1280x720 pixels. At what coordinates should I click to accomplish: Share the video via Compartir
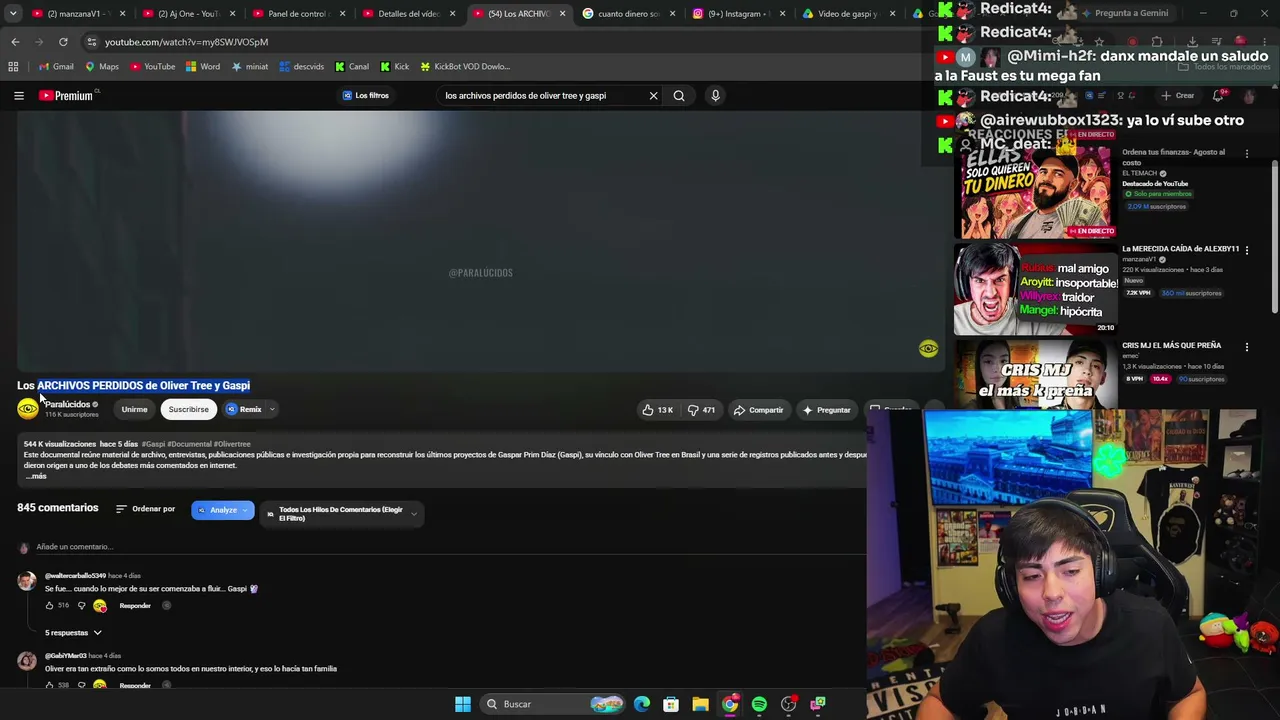pyautogui.click(x=758, y=410)
